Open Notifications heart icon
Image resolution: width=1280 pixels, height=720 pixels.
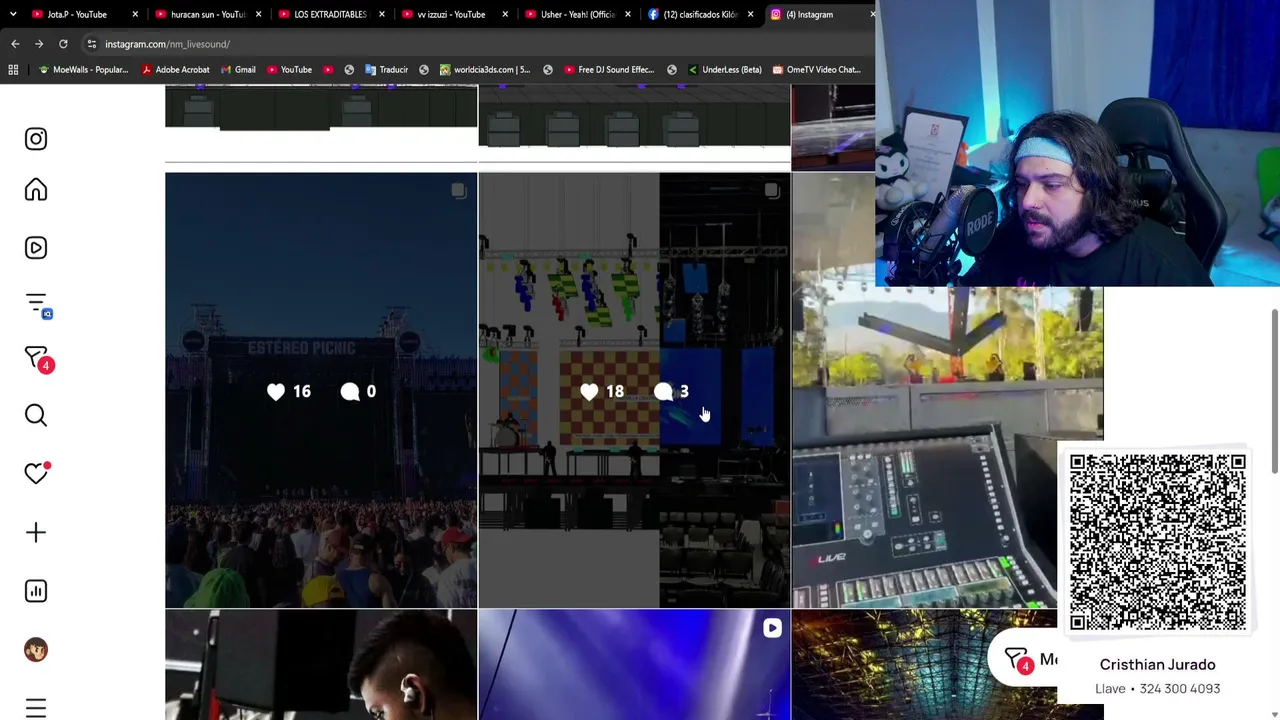coord(37,472)
